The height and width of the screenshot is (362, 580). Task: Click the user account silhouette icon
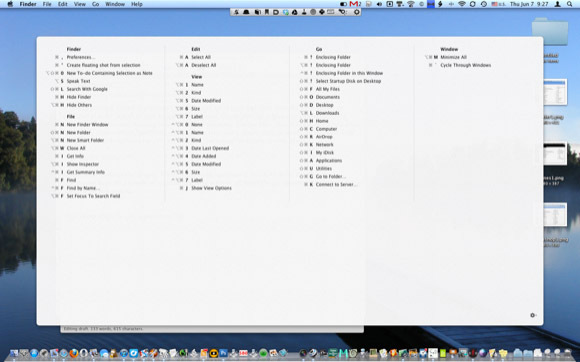tap(557, 4)
